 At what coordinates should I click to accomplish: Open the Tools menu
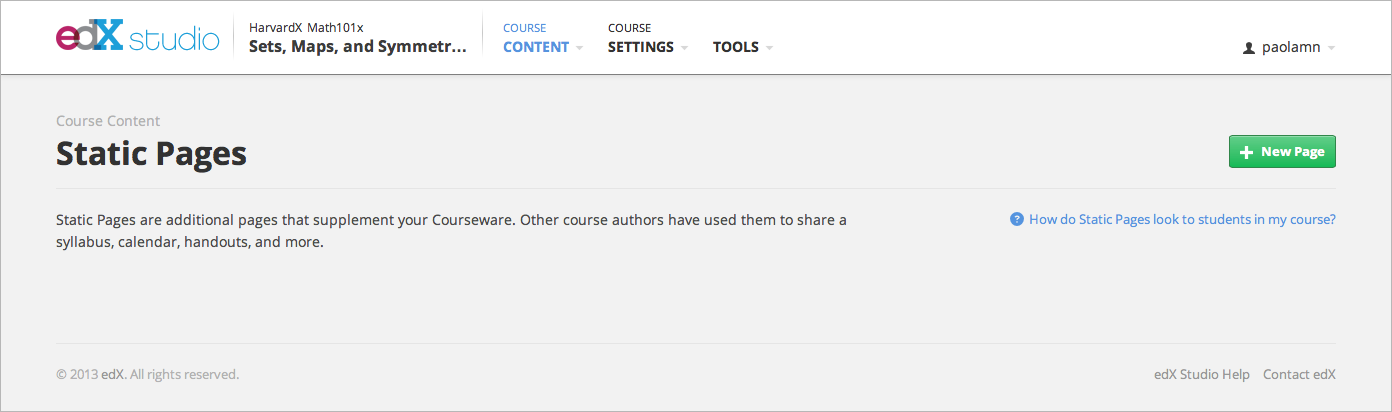(x=735, y=47)
